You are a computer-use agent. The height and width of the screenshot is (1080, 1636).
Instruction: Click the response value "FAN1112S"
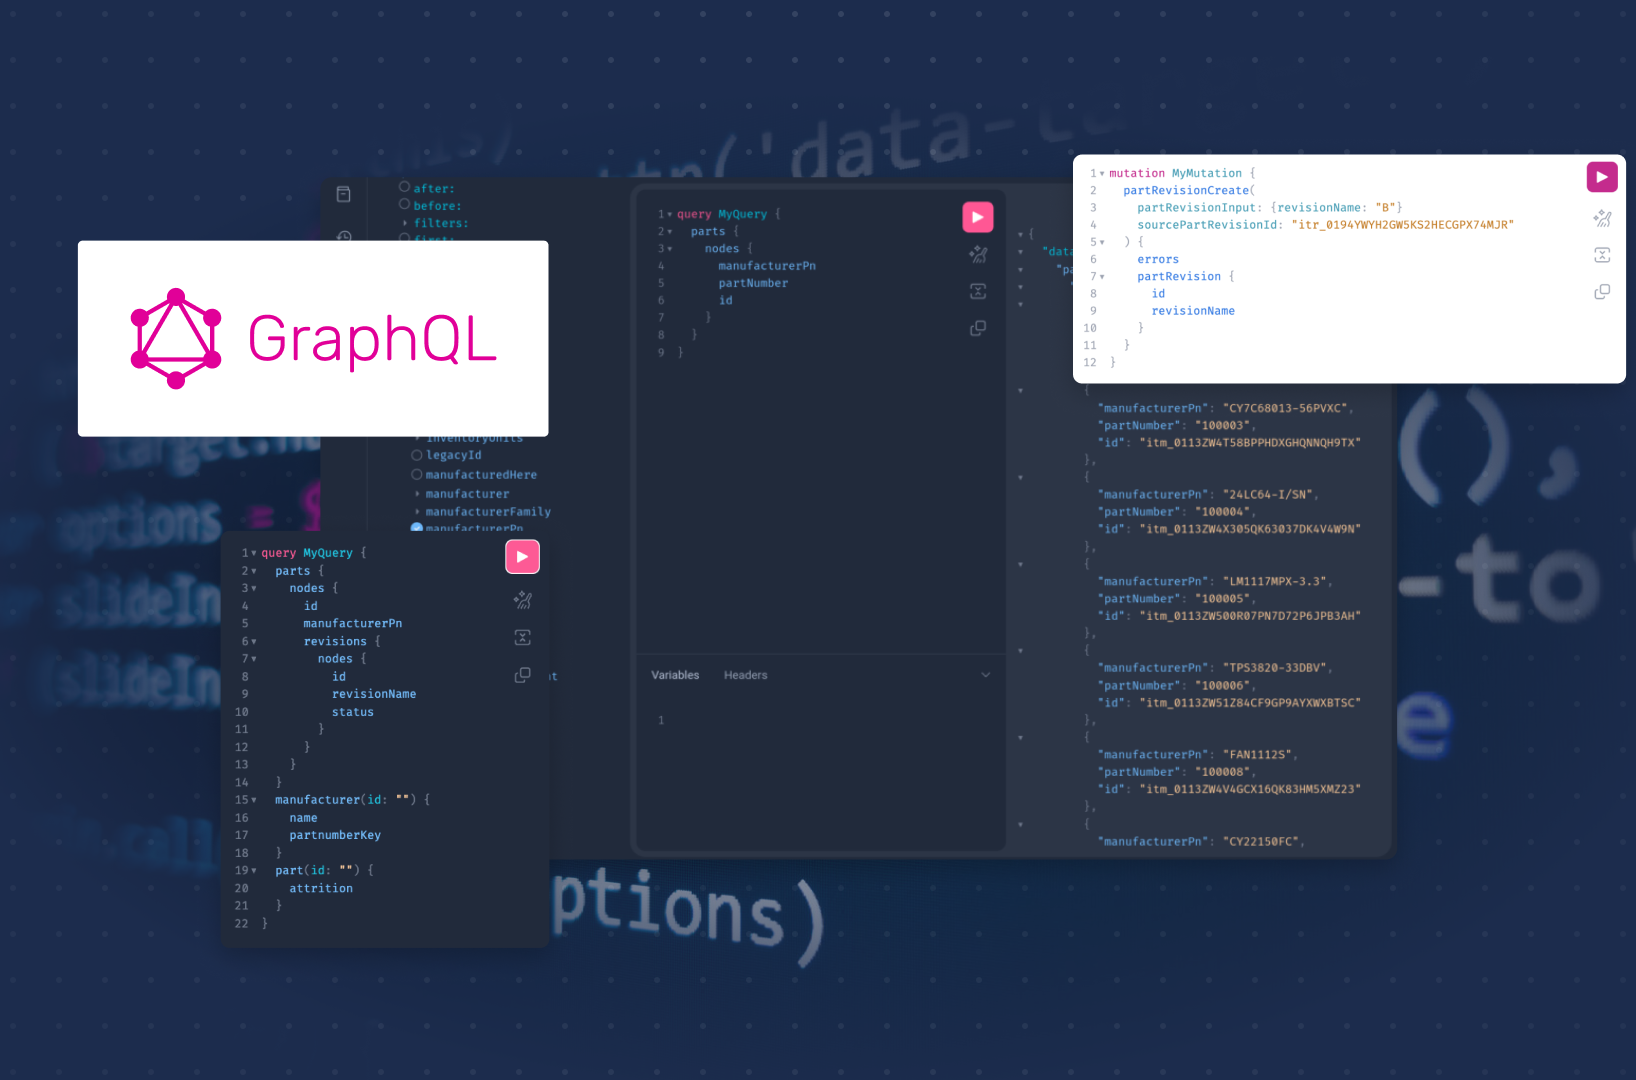1259,755
